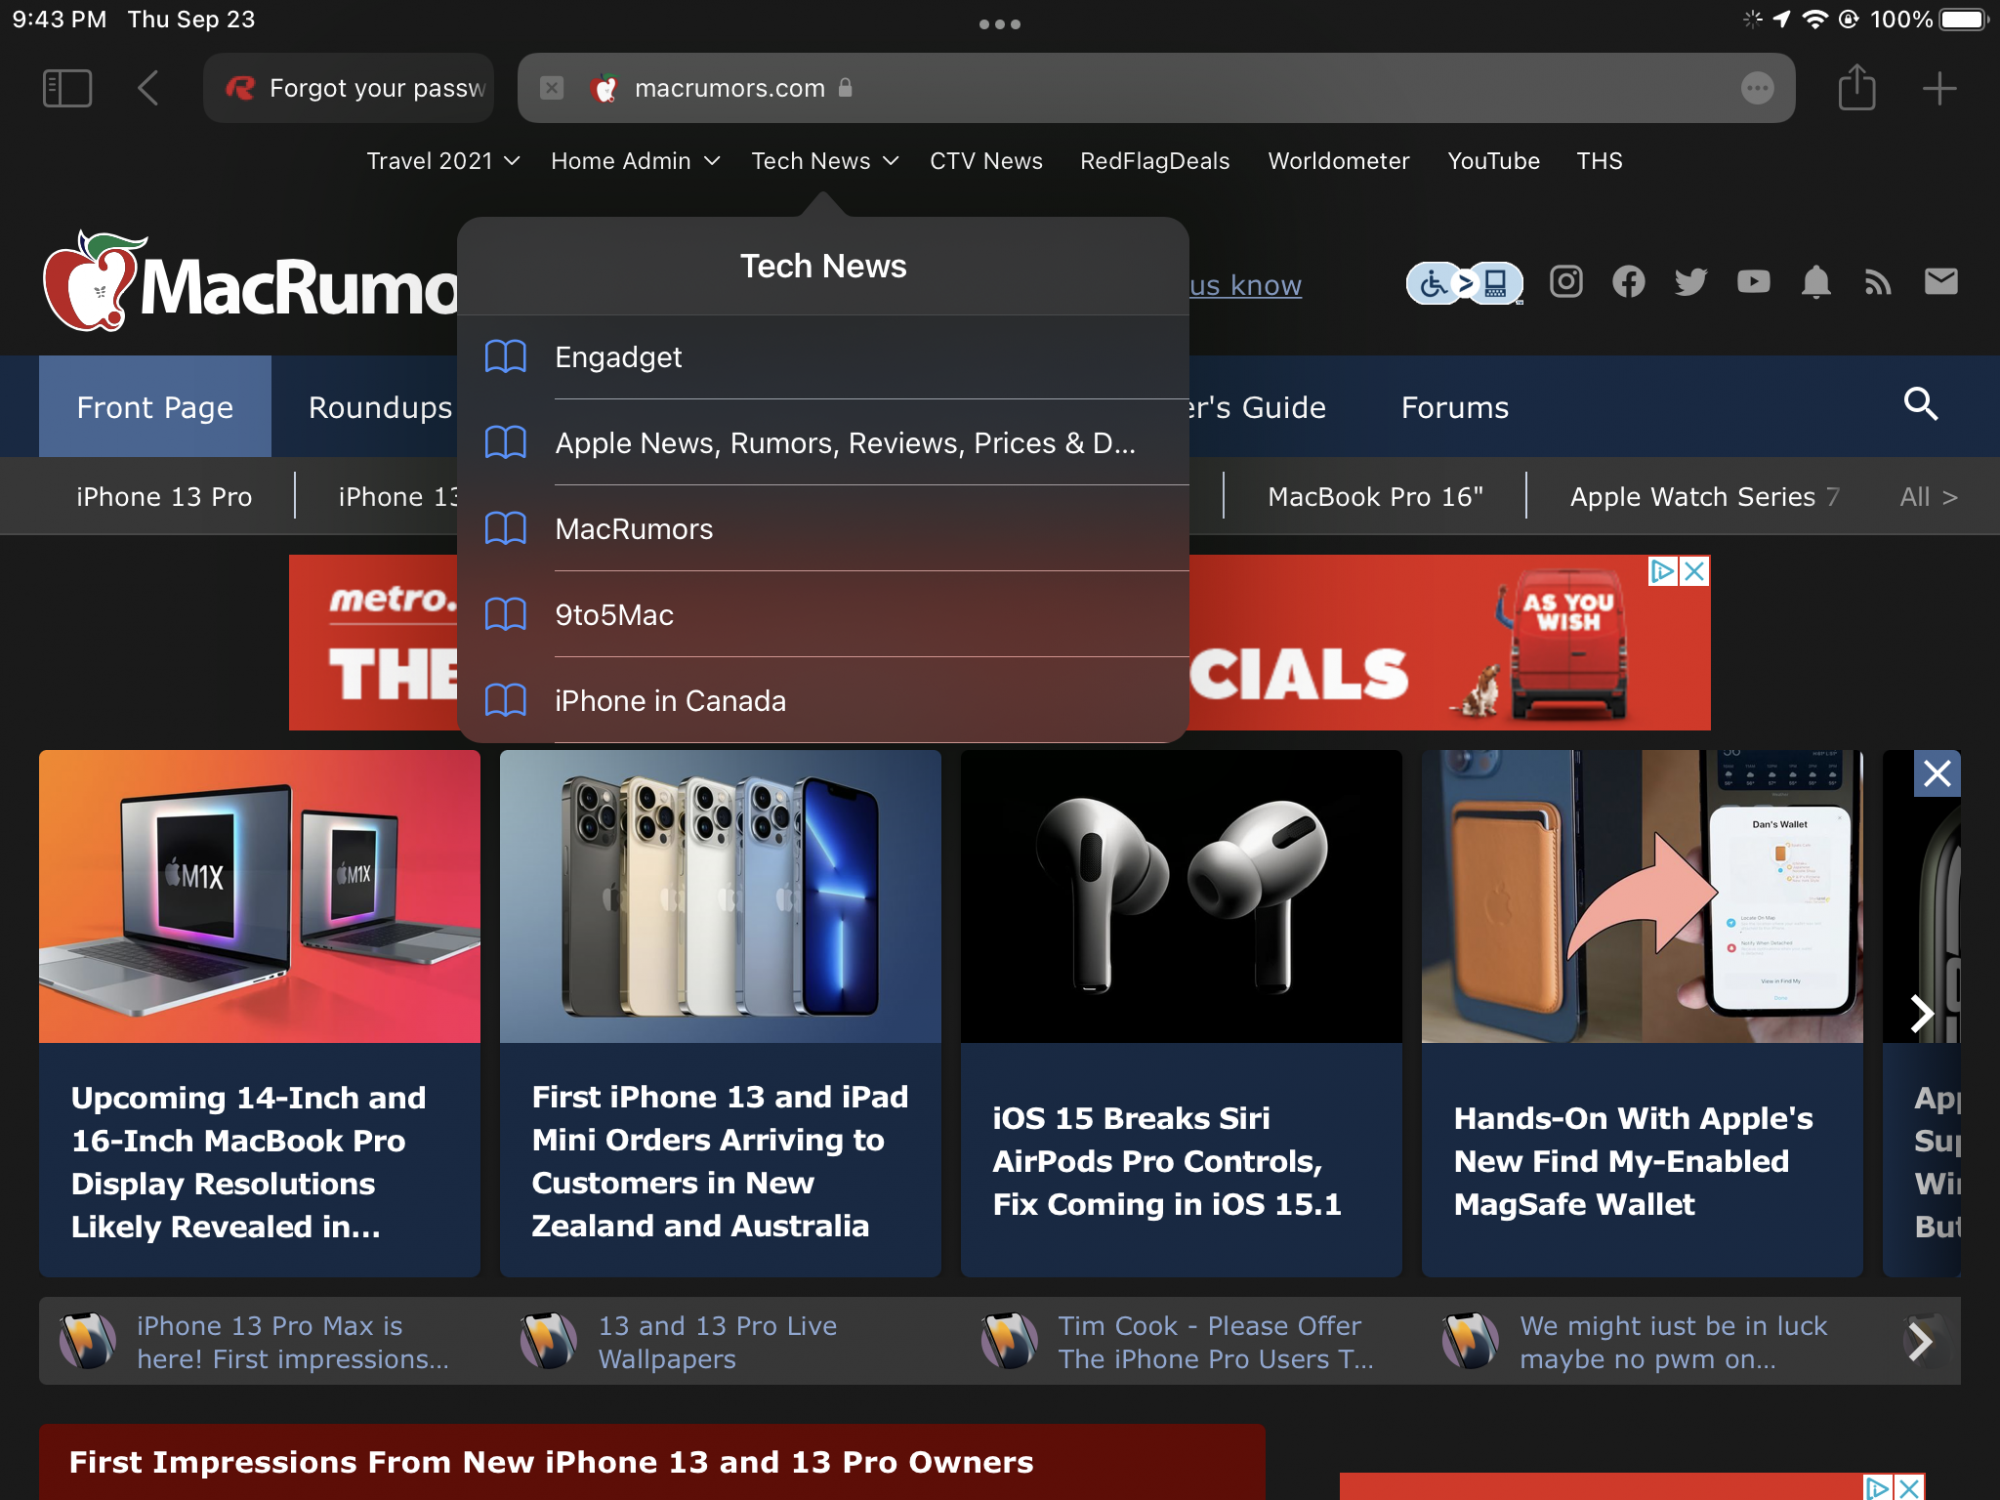This screenshot has height=1500, width=2000.
Task: Open the Worldometer bookmark link
Action: [x=1338, y=161]
